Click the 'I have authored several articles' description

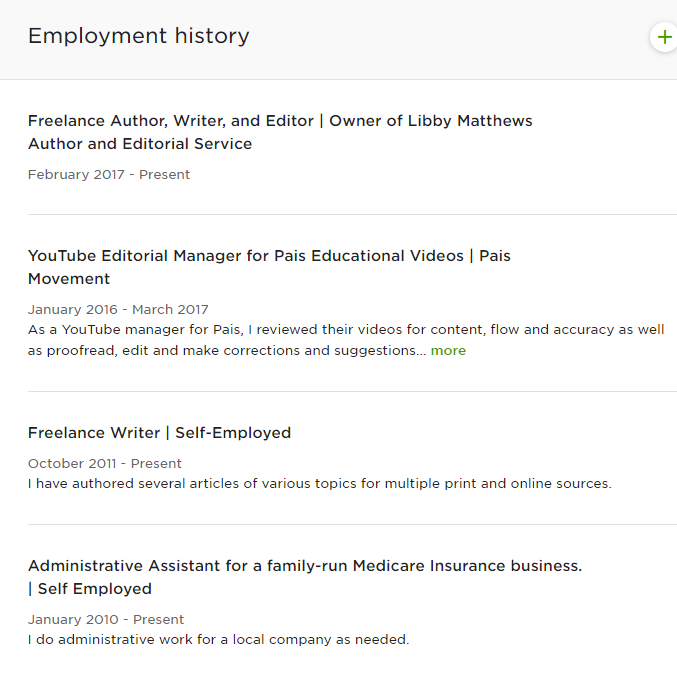319,484
